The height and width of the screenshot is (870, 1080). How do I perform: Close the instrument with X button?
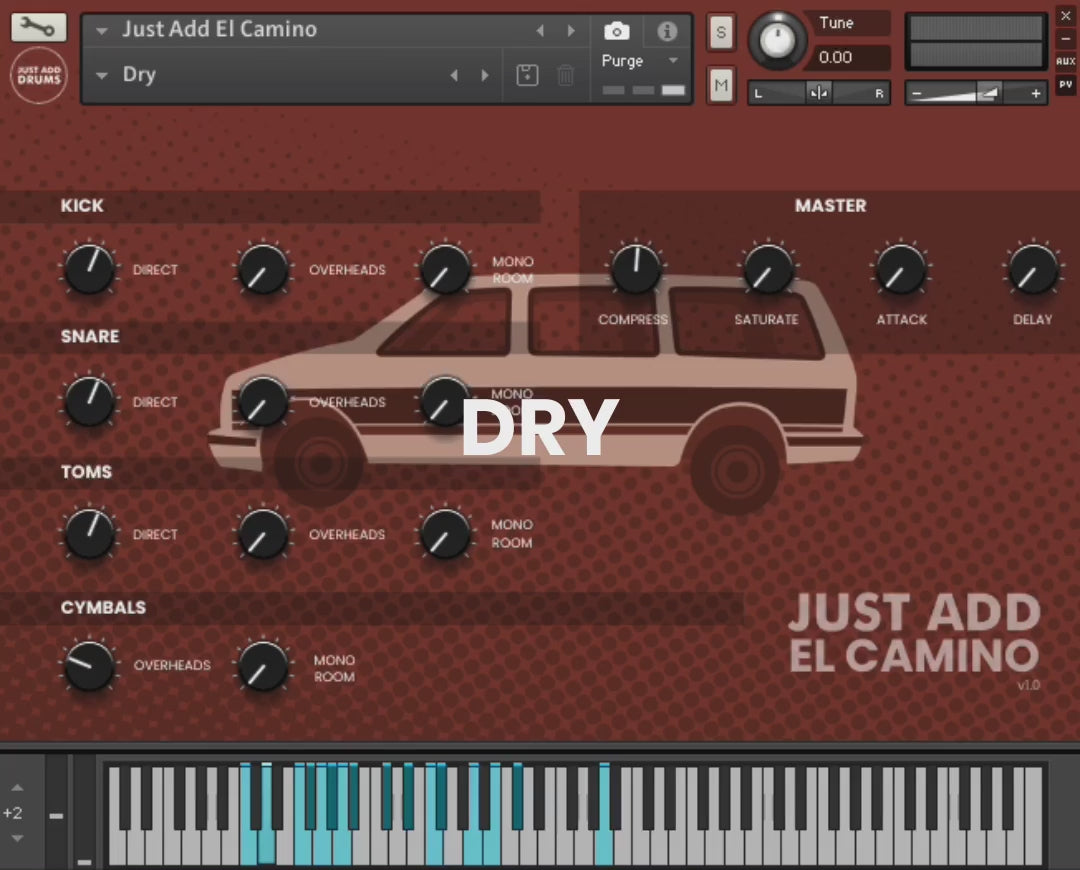point(1066,15)
